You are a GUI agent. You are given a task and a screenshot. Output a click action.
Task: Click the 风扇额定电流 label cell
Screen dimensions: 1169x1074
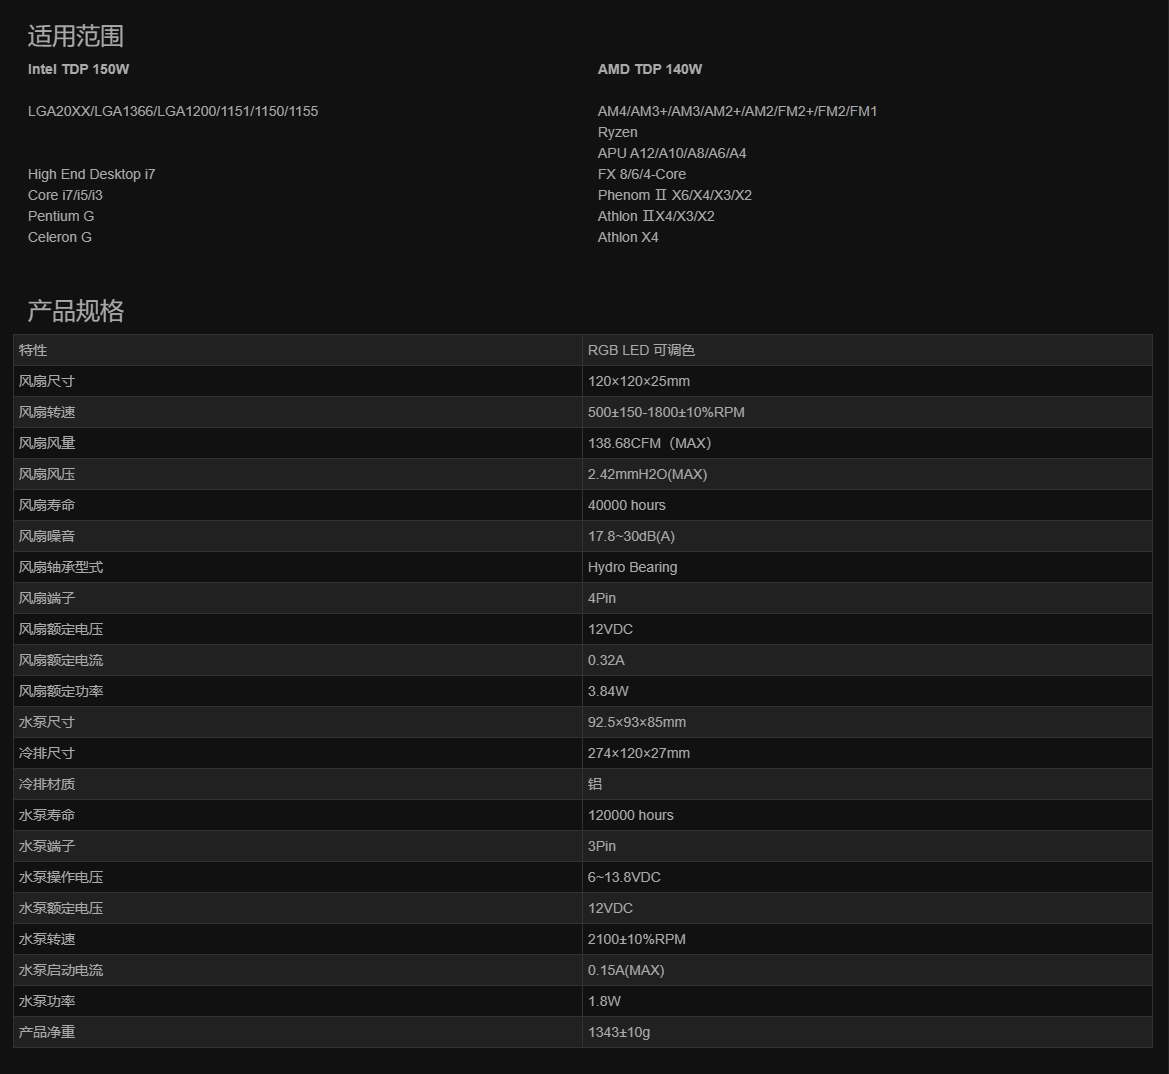[x=297, y=660]
